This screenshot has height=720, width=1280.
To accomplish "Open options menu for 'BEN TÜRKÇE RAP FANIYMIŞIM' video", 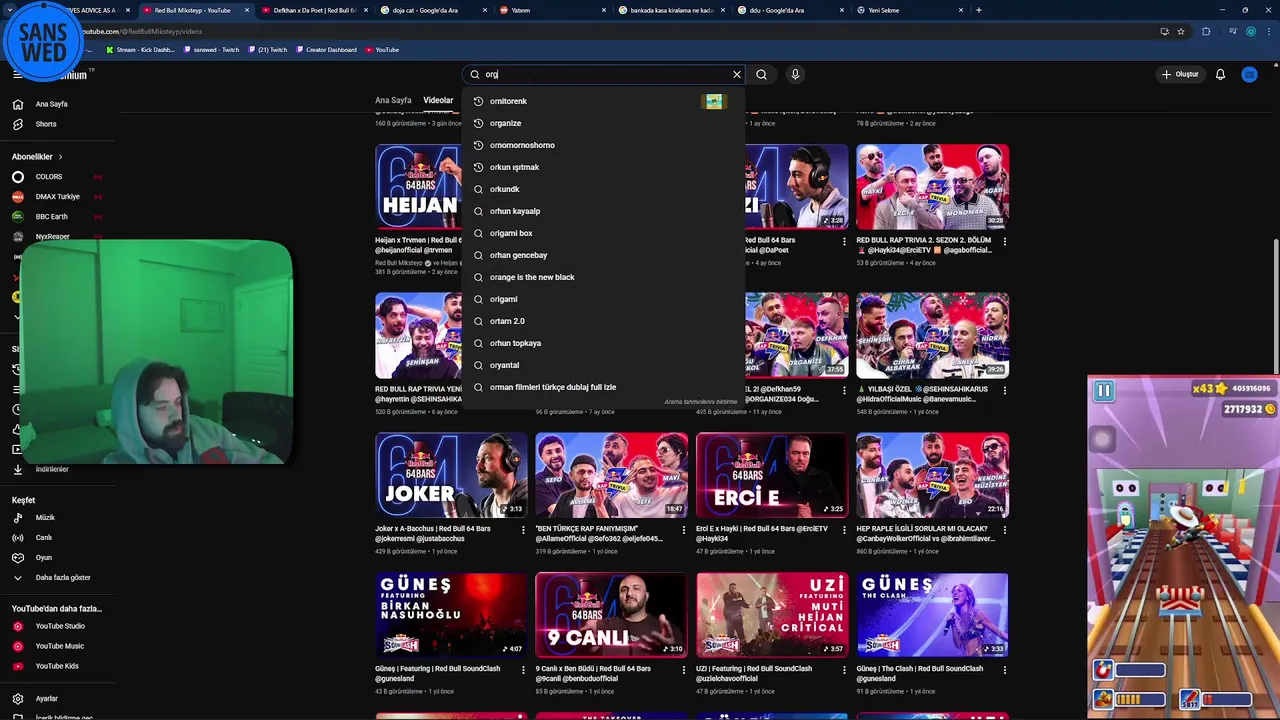I will (x=683, y=530).
